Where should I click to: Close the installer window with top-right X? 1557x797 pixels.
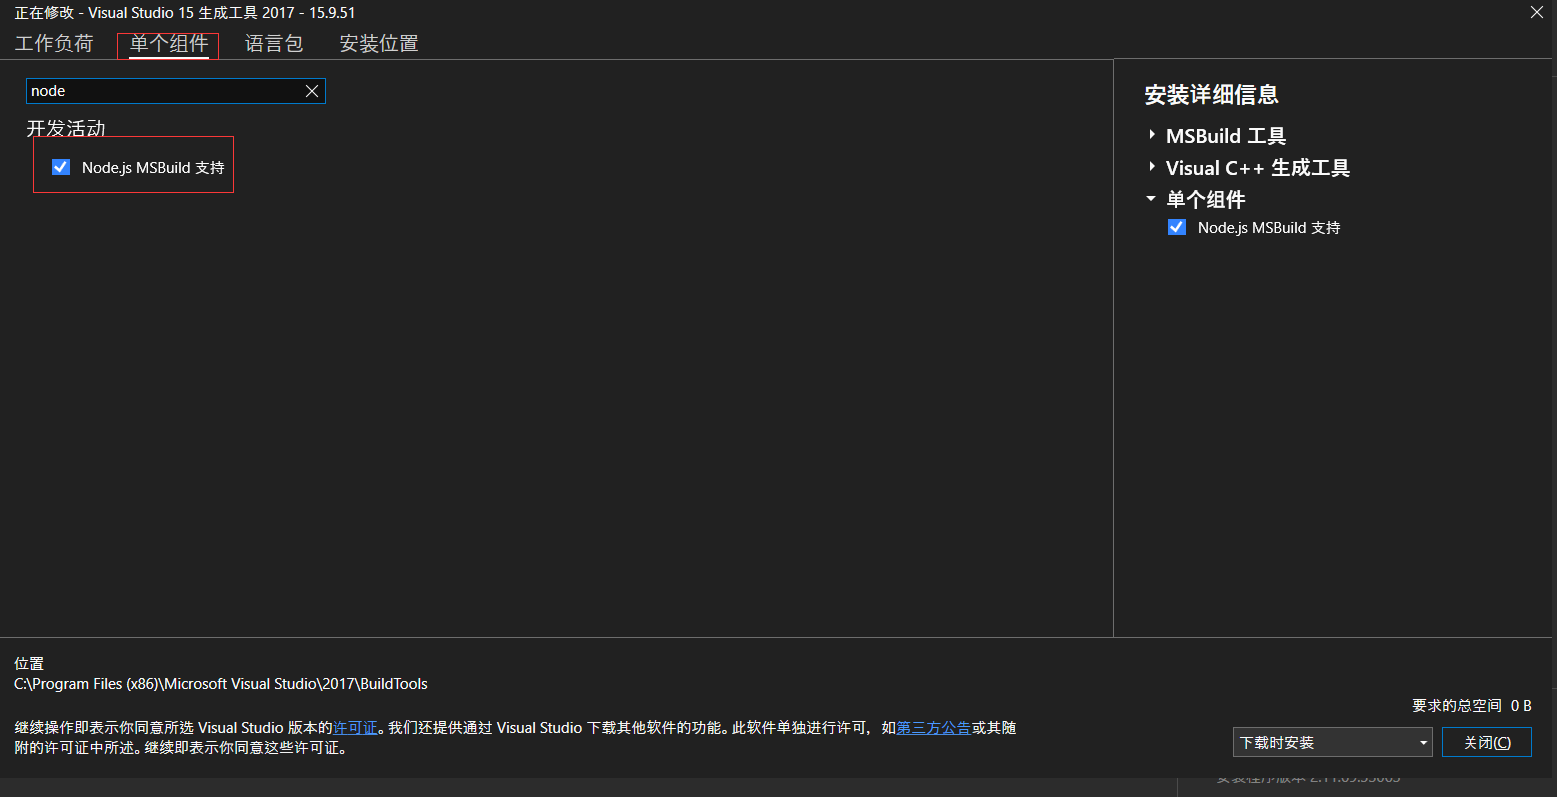click(x=1537, y=12)
